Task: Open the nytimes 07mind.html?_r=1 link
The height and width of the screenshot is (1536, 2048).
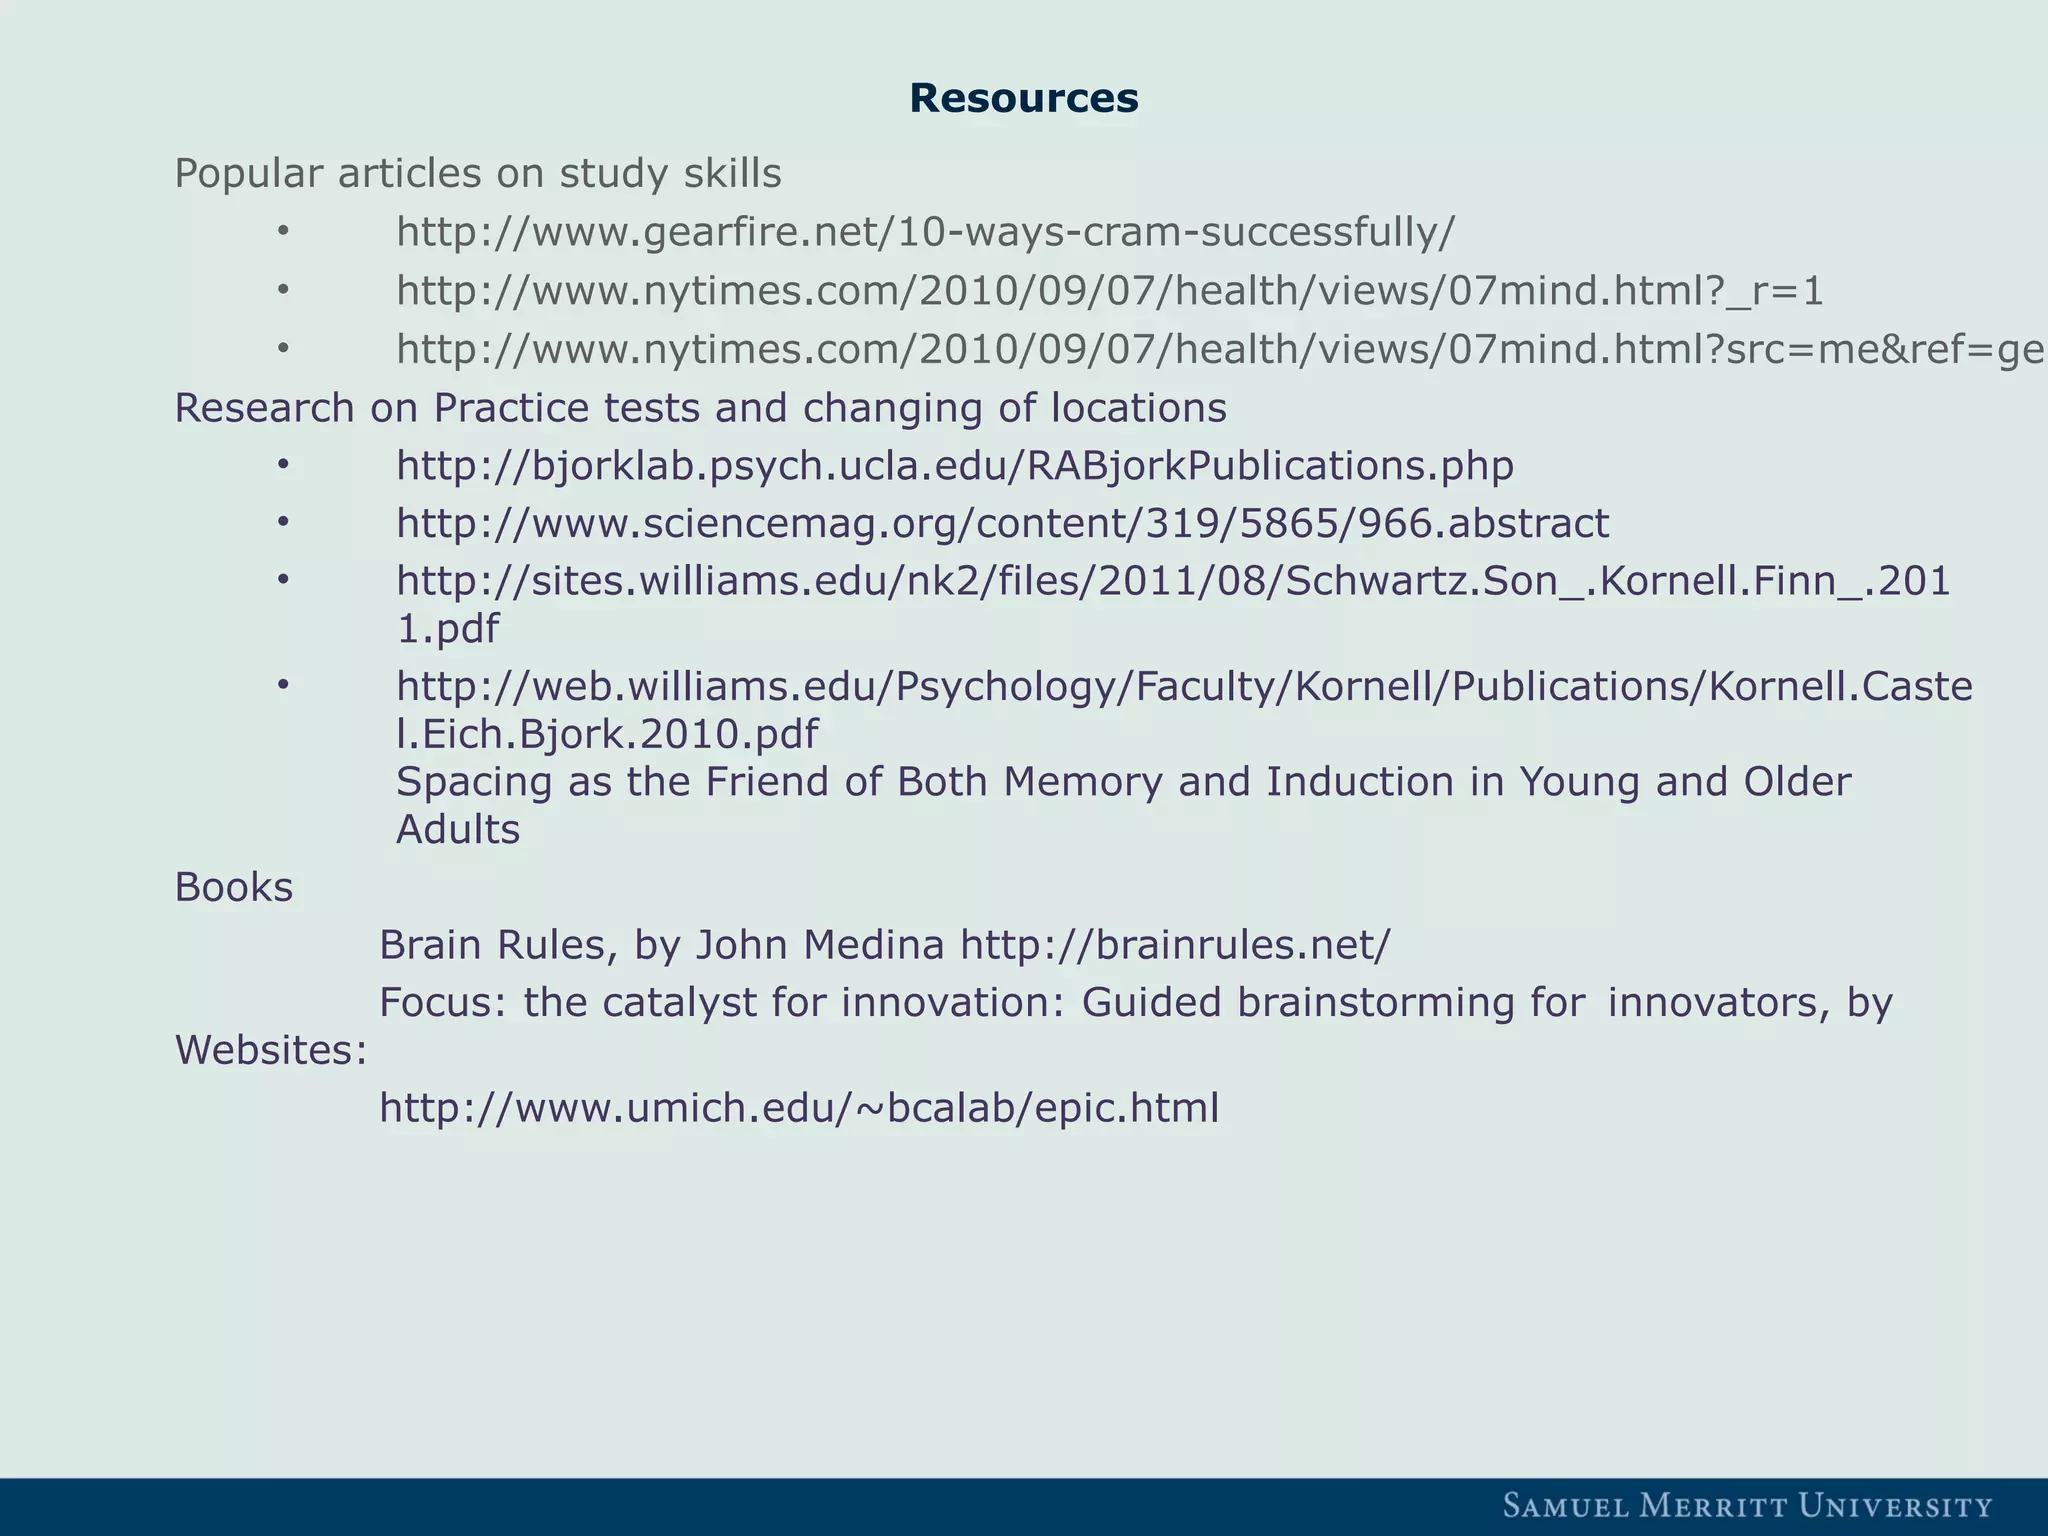Action: tap(1110, 291)
